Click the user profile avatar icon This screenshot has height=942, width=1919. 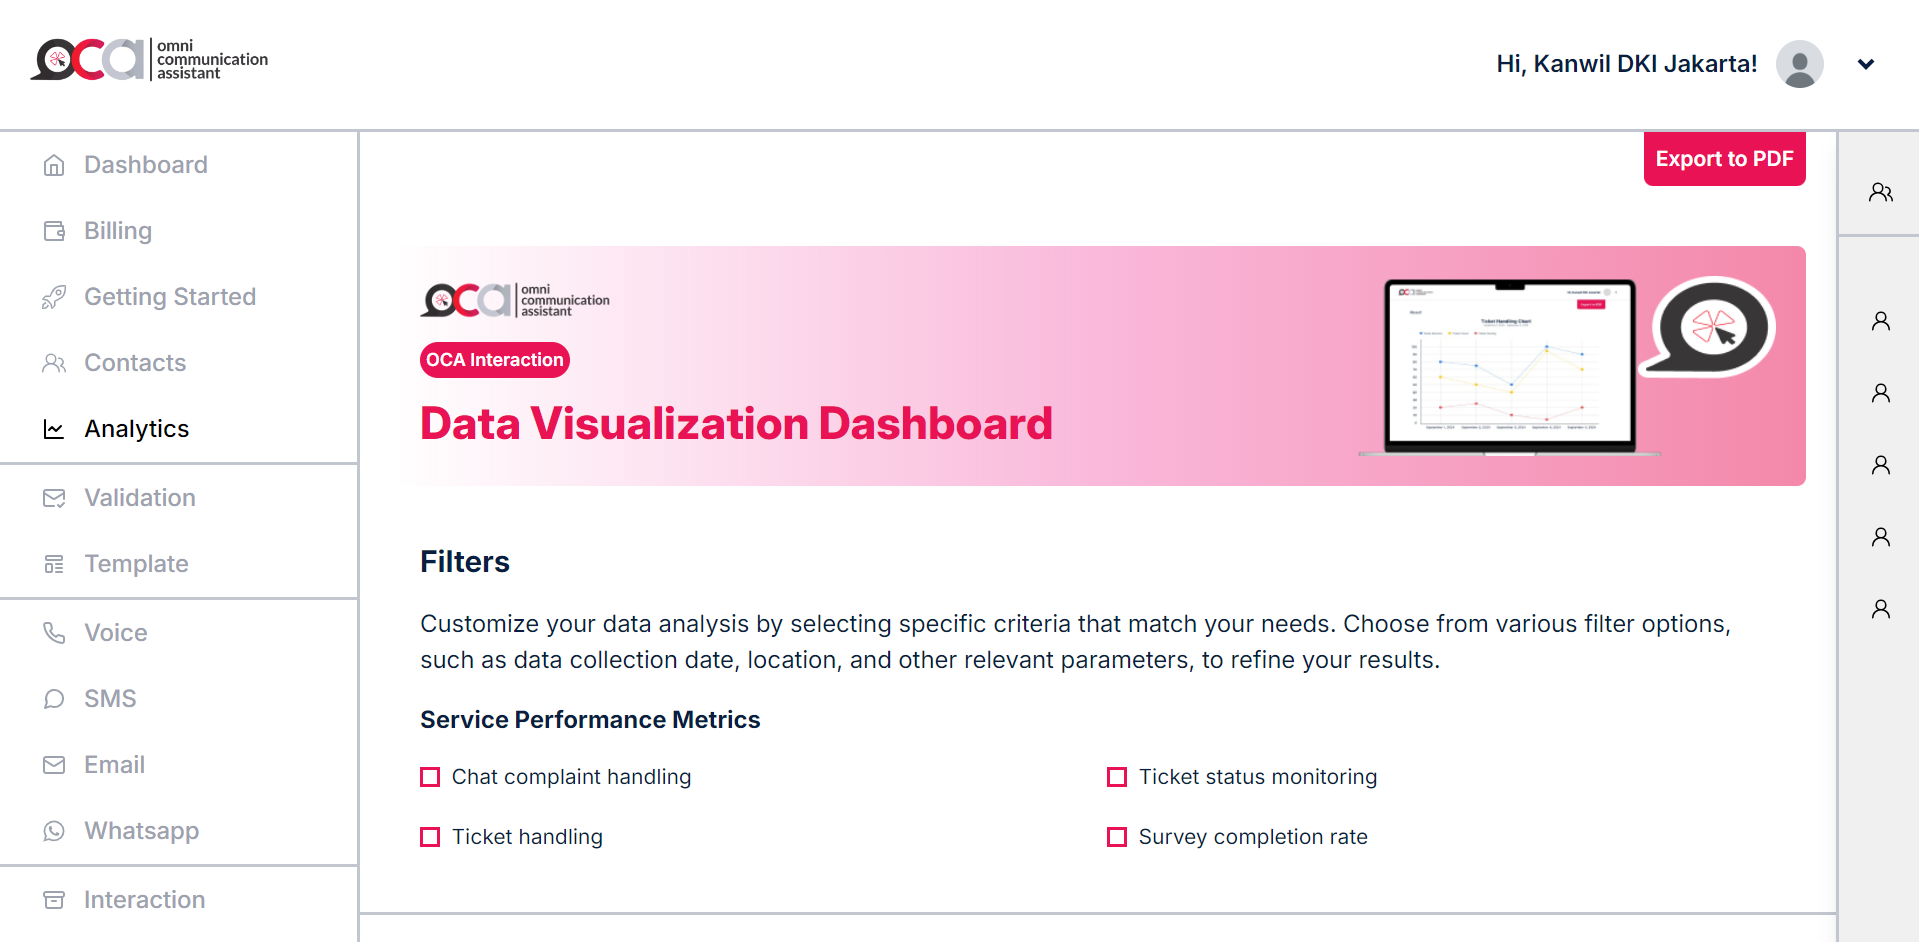click(1799, 64)
